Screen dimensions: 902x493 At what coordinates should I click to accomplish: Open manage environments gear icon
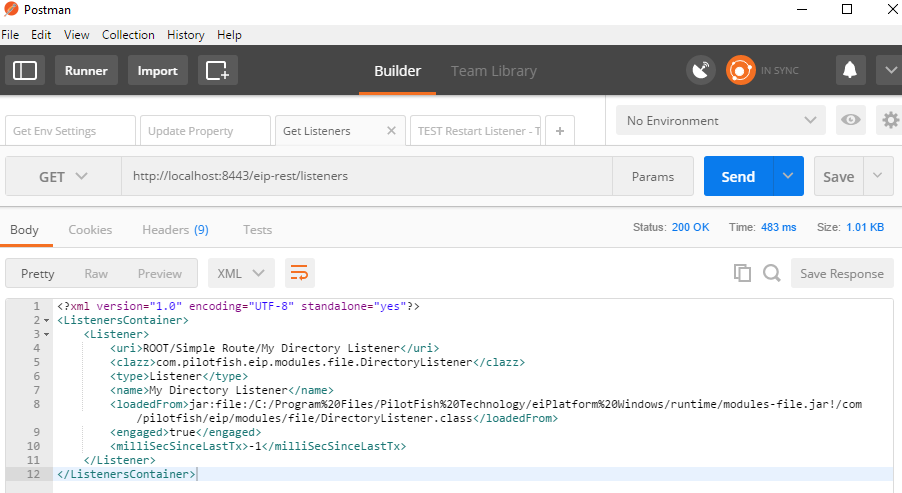[x=890, y=120]
